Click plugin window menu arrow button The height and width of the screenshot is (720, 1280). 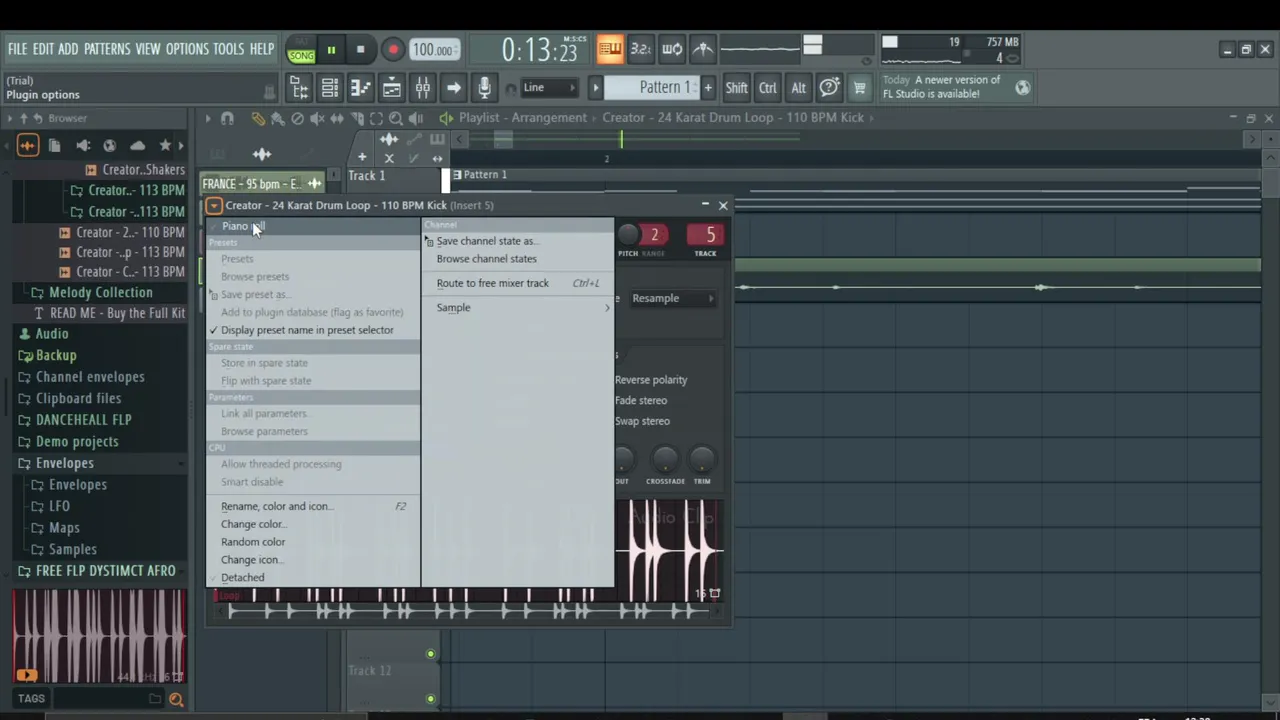pyautogui.click(x=214, y=206)
